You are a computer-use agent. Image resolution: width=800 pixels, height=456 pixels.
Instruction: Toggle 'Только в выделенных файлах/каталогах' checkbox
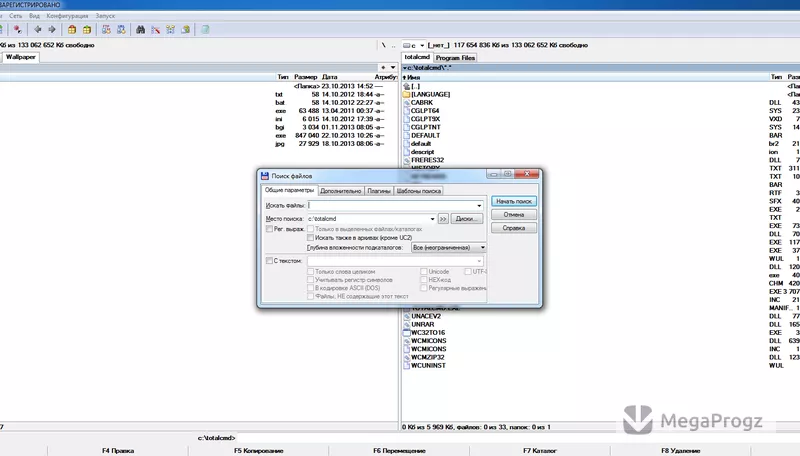[x=310, y=229]
